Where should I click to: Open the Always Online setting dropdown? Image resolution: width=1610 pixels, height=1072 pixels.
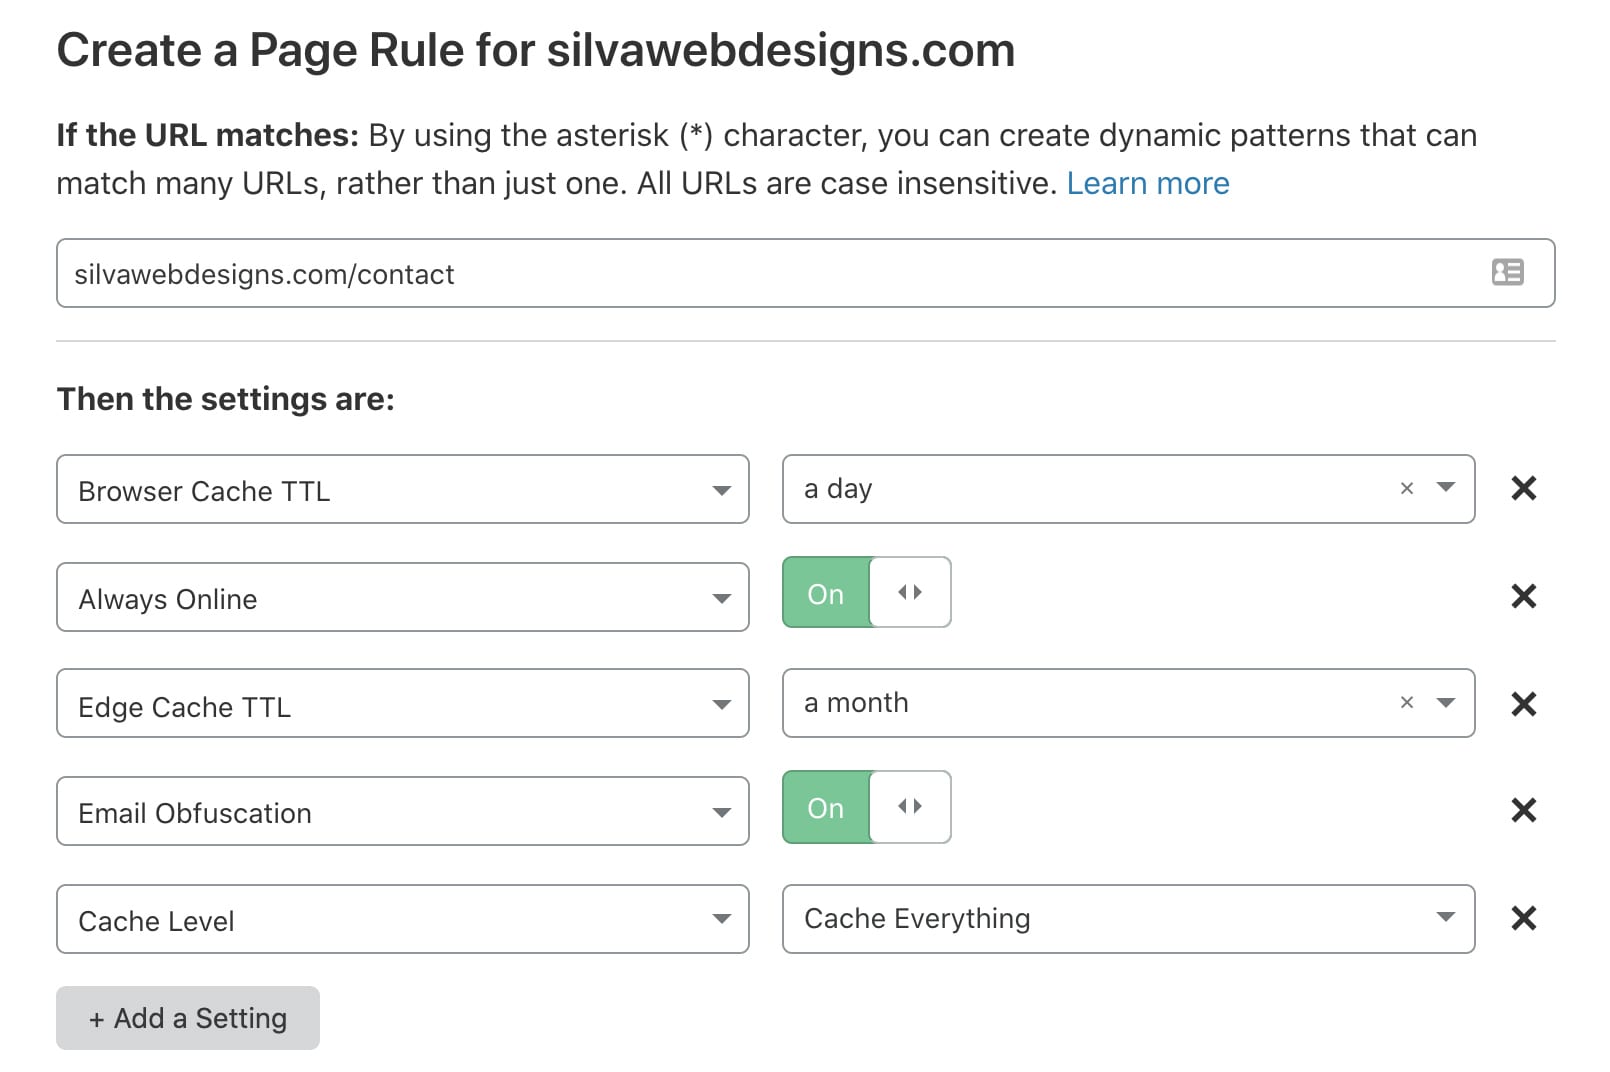(403, 597)
